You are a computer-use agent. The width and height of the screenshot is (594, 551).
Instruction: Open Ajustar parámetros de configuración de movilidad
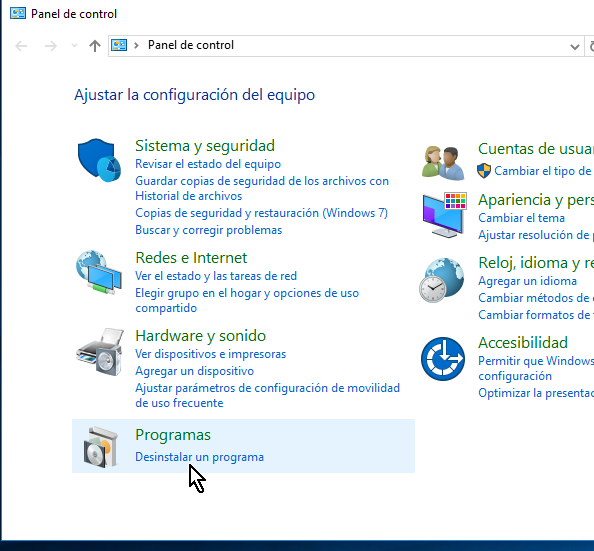[x=267, y=395]
